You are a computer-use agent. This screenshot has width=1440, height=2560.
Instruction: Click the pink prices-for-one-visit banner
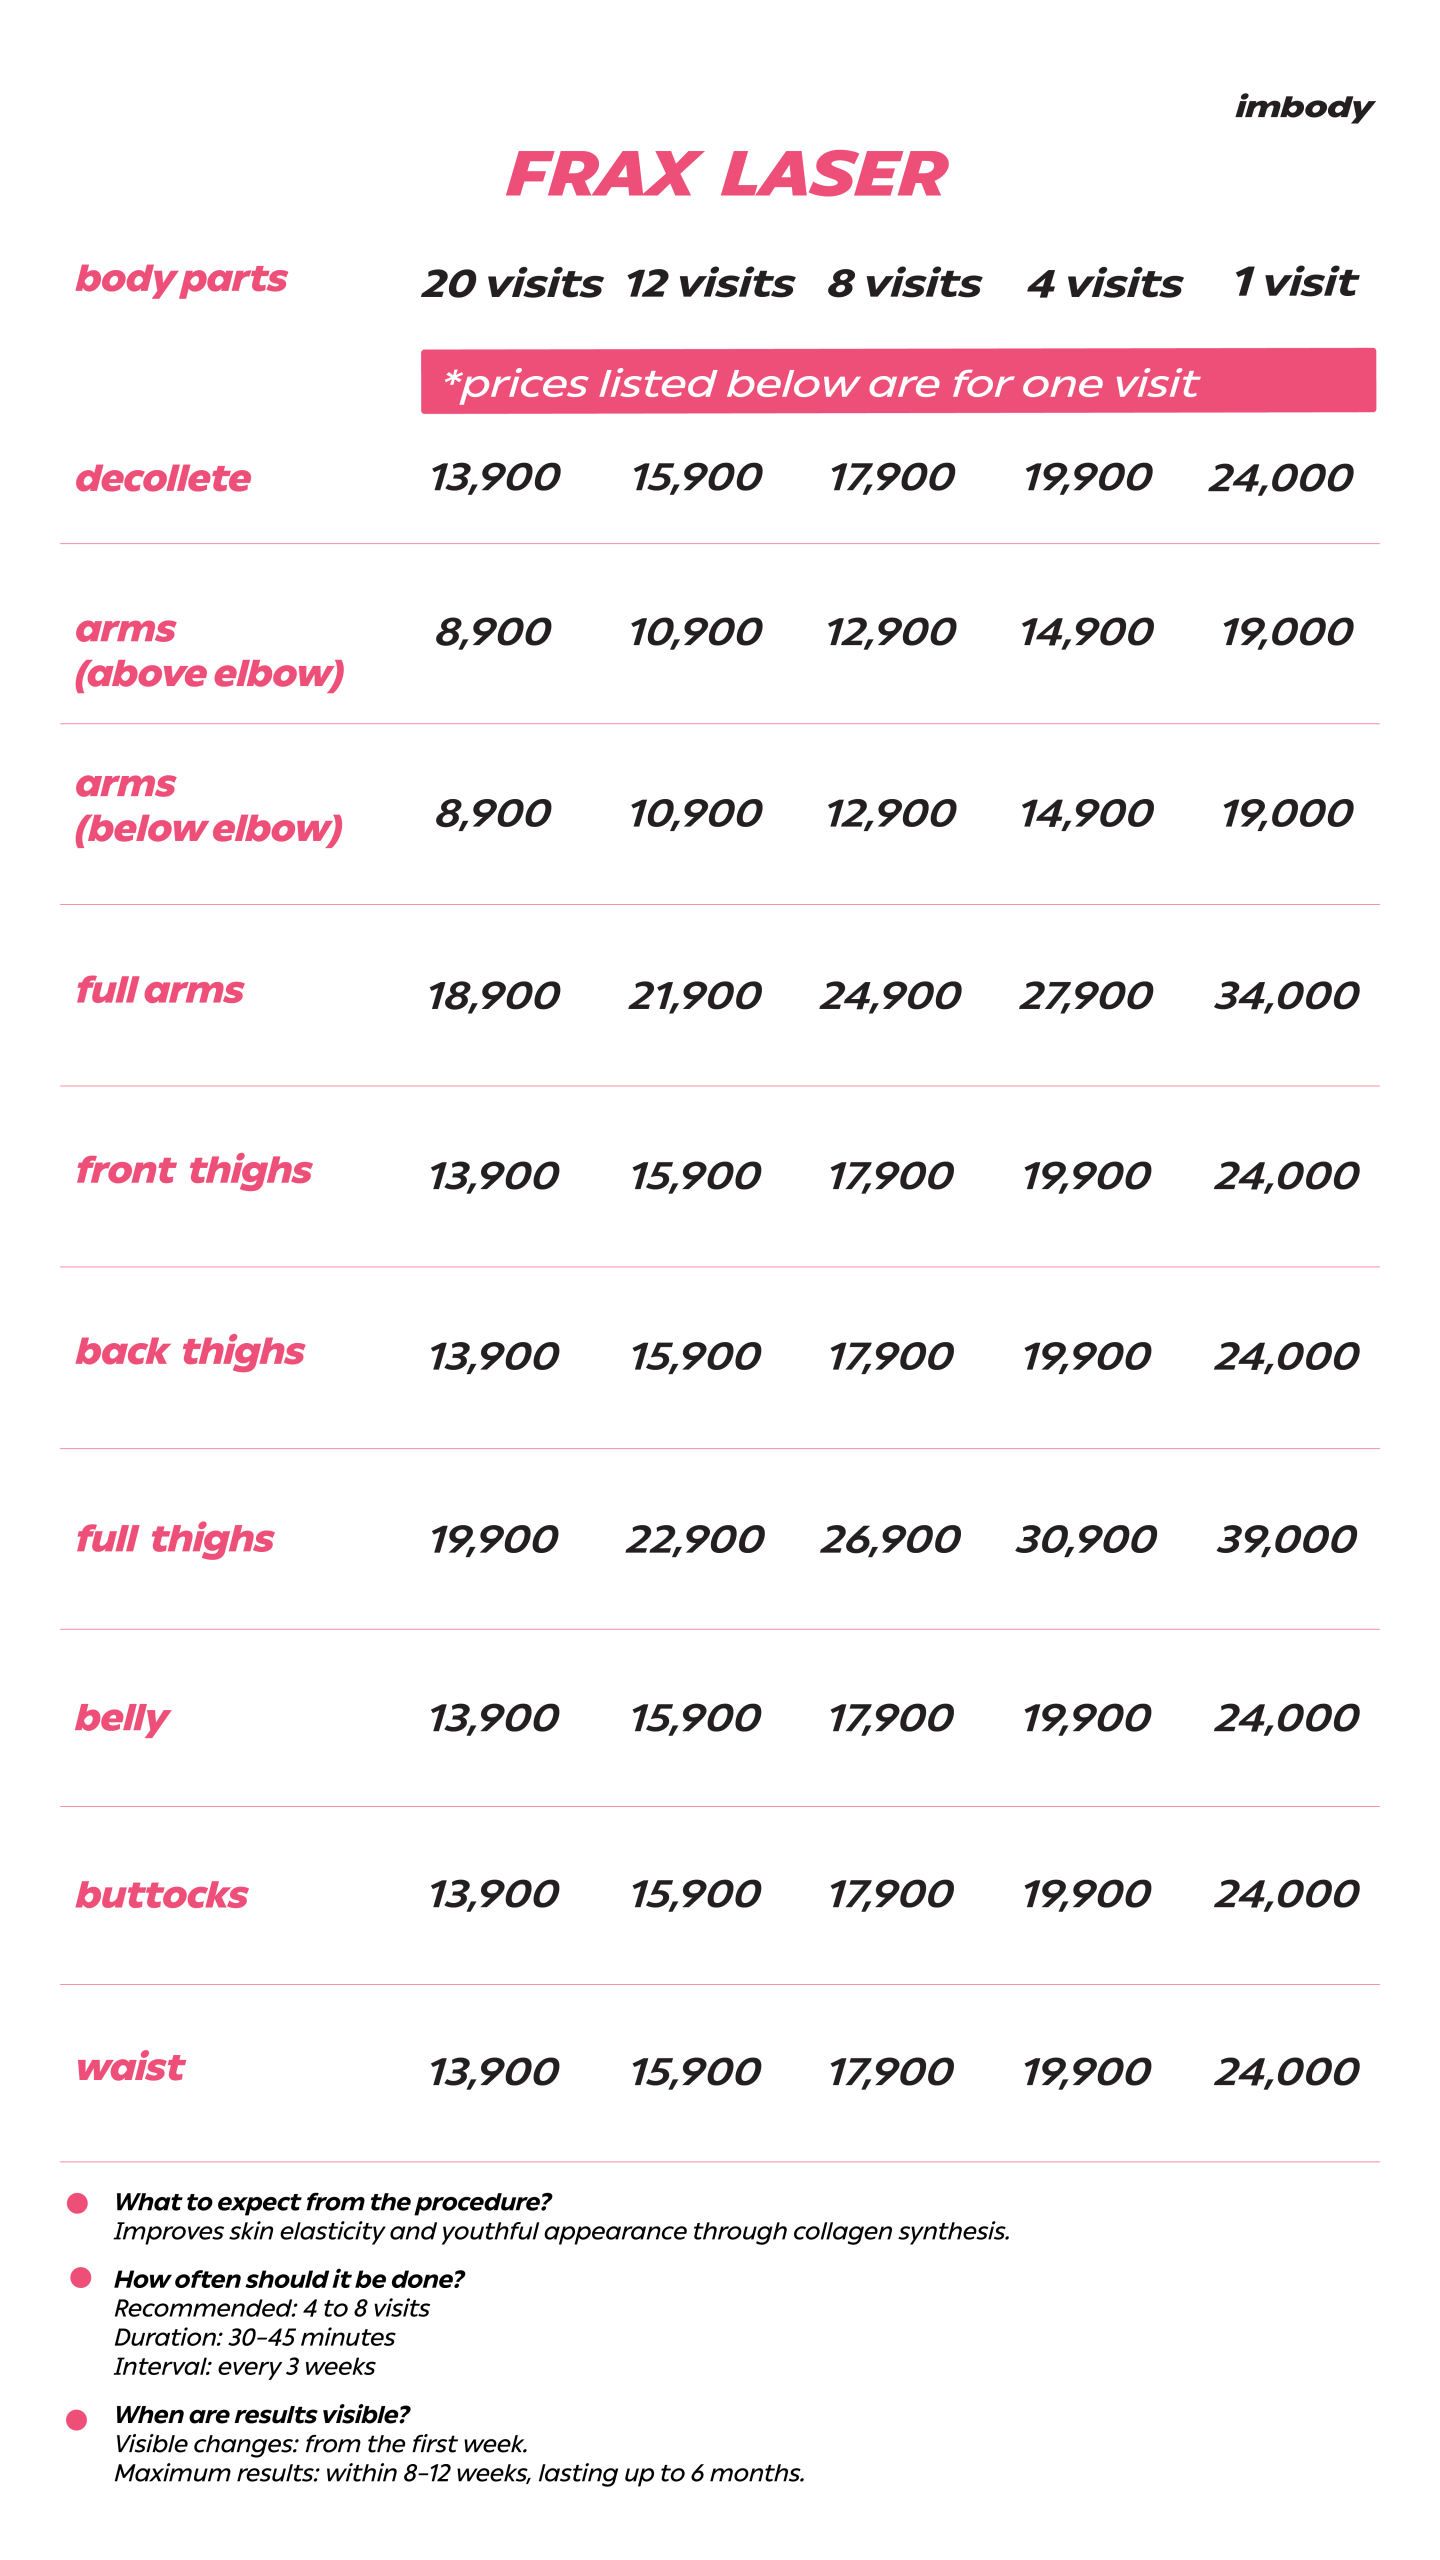click(x=897, y=381)
